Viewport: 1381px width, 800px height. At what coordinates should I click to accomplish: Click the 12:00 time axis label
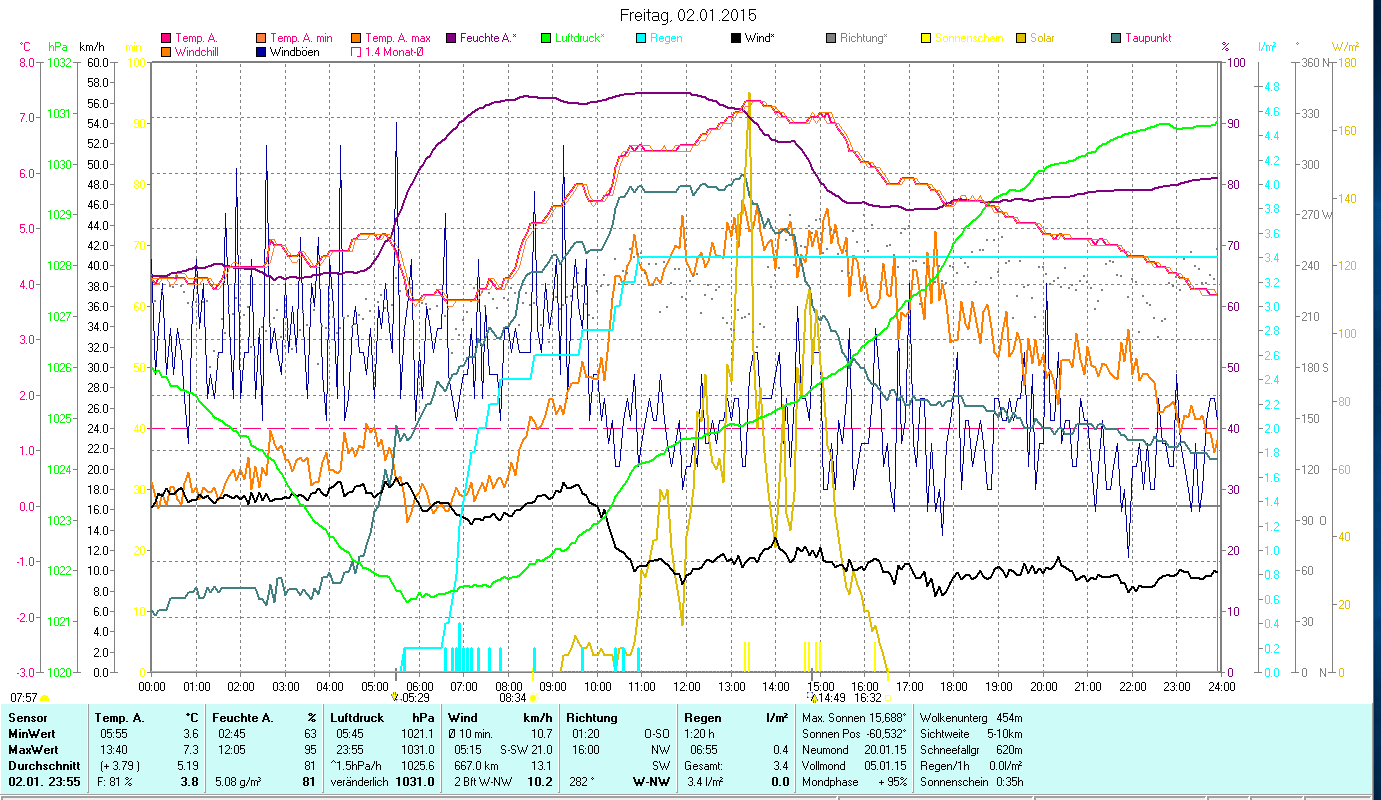tap(687, 686)
